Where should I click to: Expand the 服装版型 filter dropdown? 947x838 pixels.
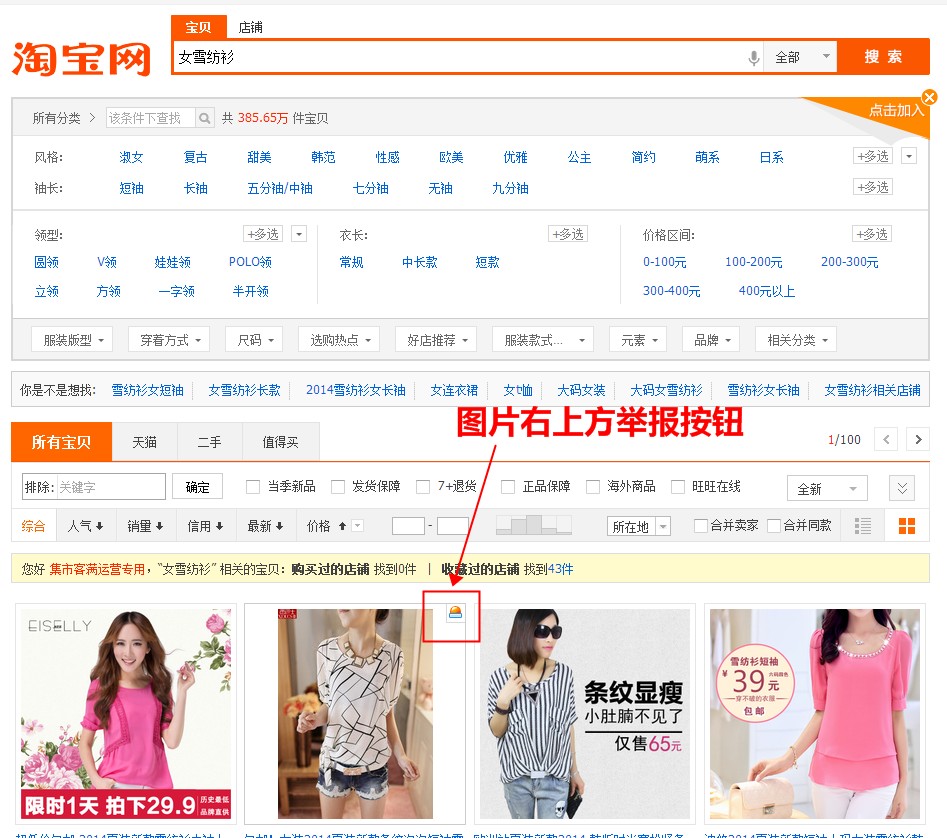pyautogui.click(x=72, y=340)
